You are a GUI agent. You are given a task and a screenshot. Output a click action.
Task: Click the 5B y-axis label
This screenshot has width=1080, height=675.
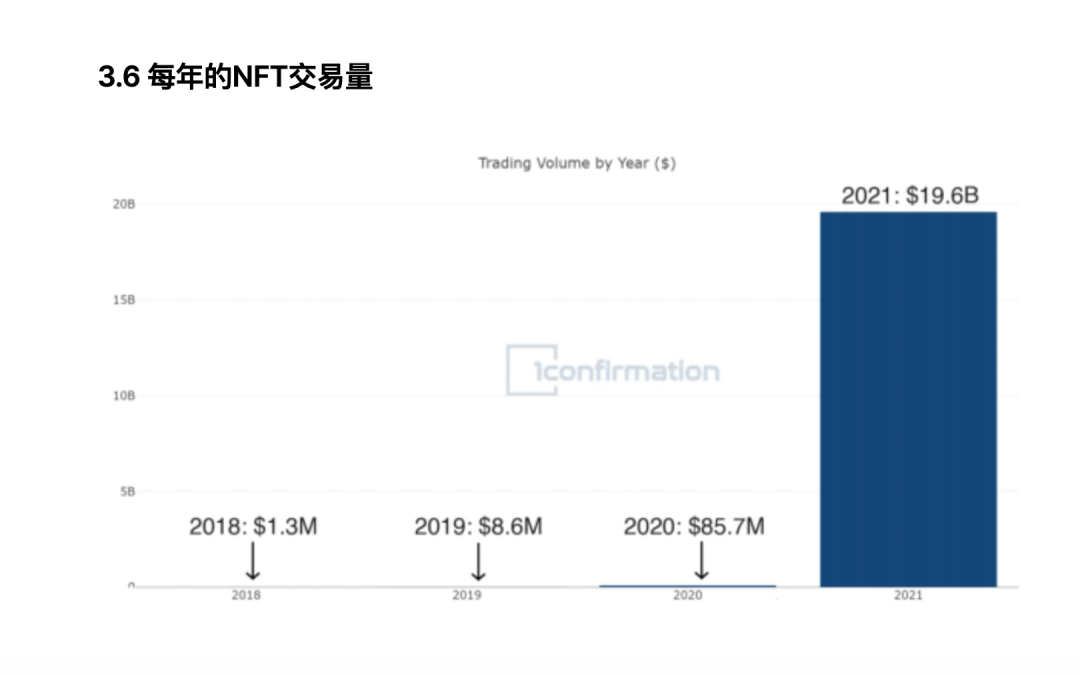pos(127,492)
